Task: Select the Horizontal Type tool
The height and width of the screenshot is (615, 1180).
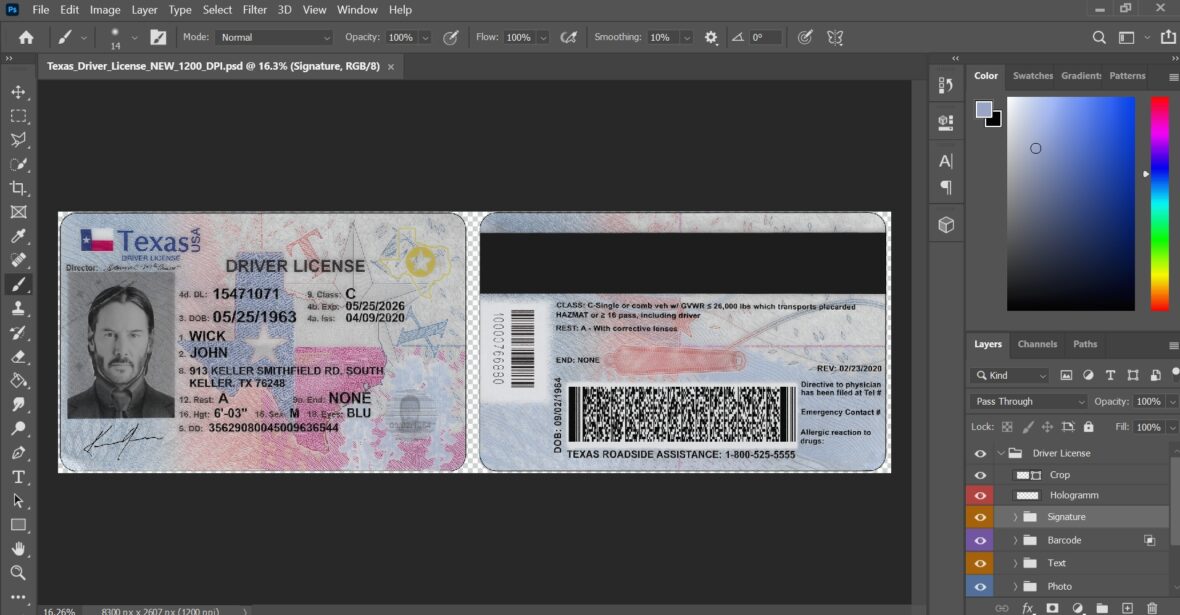Action: coord(20,477)
